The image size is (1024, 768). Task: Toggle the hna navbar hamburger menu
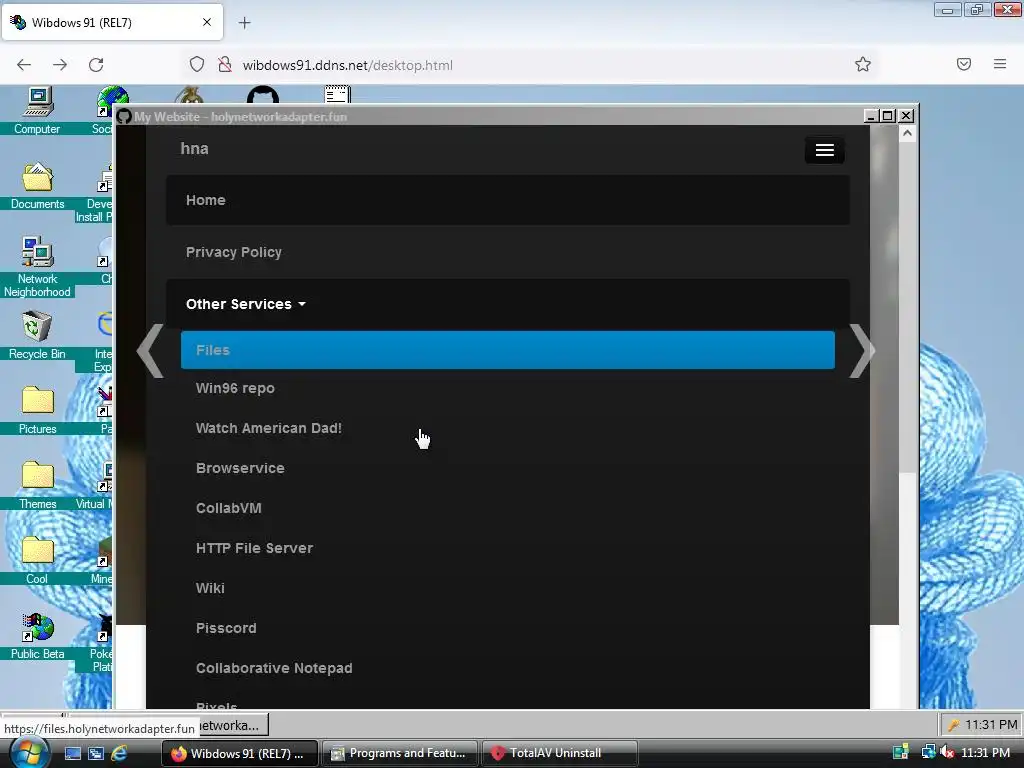tap(824, 150)
